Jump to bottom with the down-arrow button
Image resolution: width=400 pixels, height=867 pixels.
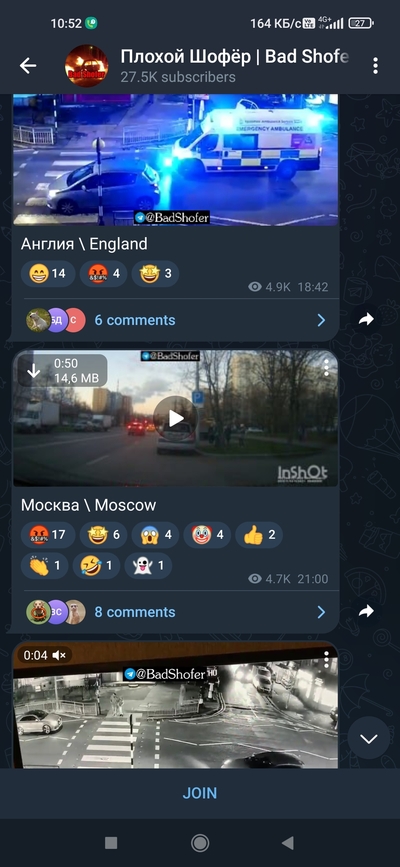[x=368, y=738]
